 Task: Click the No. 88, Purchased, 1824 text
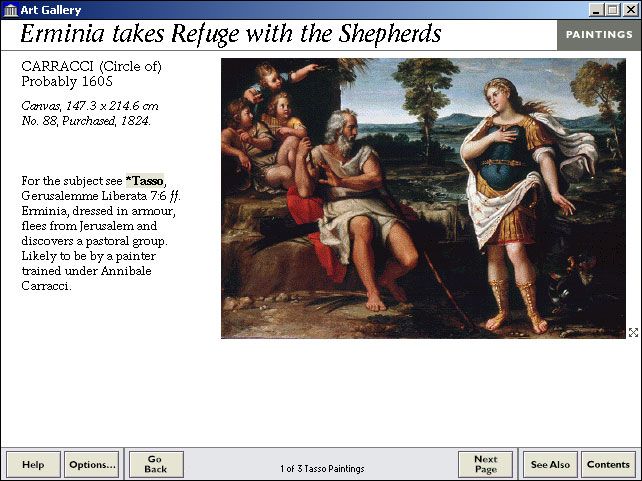point(86,121)
